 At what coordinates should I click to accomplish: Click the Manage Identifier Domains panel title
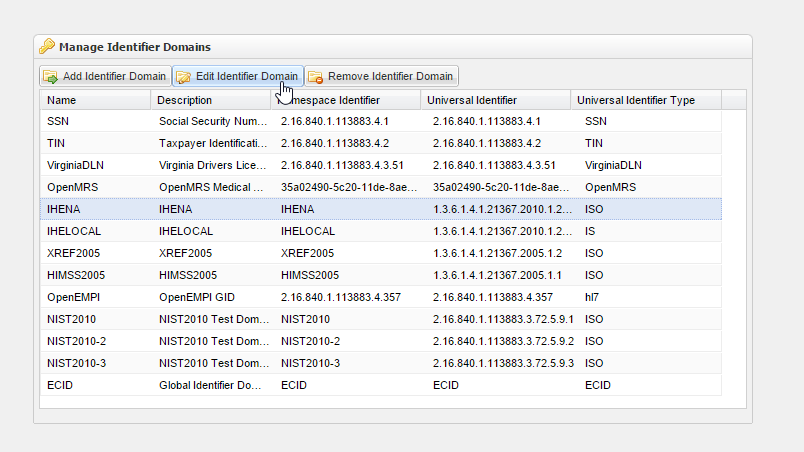135,47
